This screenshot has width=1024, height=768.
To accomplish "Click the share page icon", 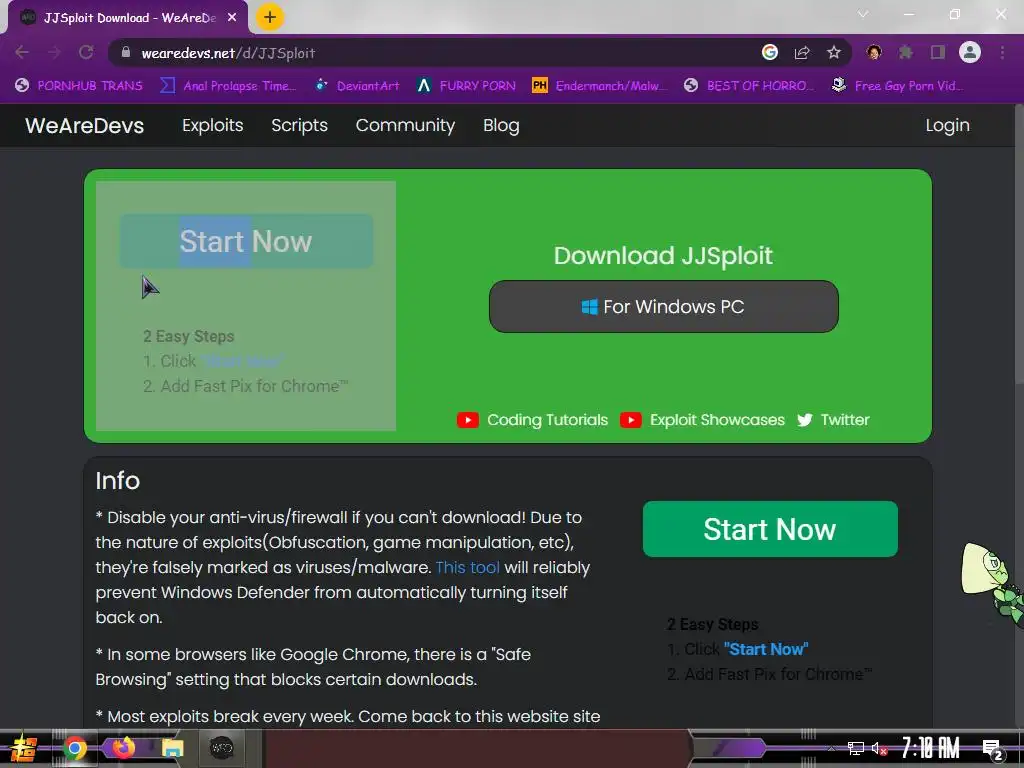I will (x=802, y=52).
